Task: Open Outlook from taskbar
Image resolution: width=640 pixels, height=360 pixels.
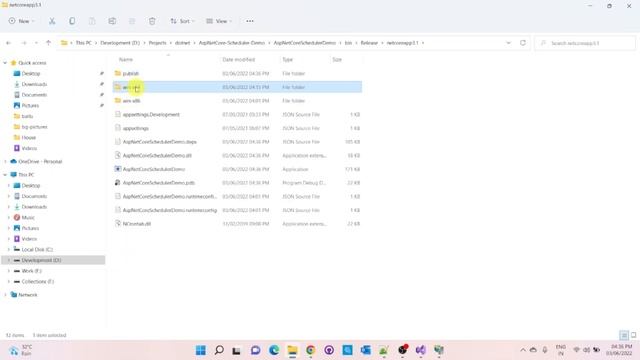Action: (x=365, y=350)
